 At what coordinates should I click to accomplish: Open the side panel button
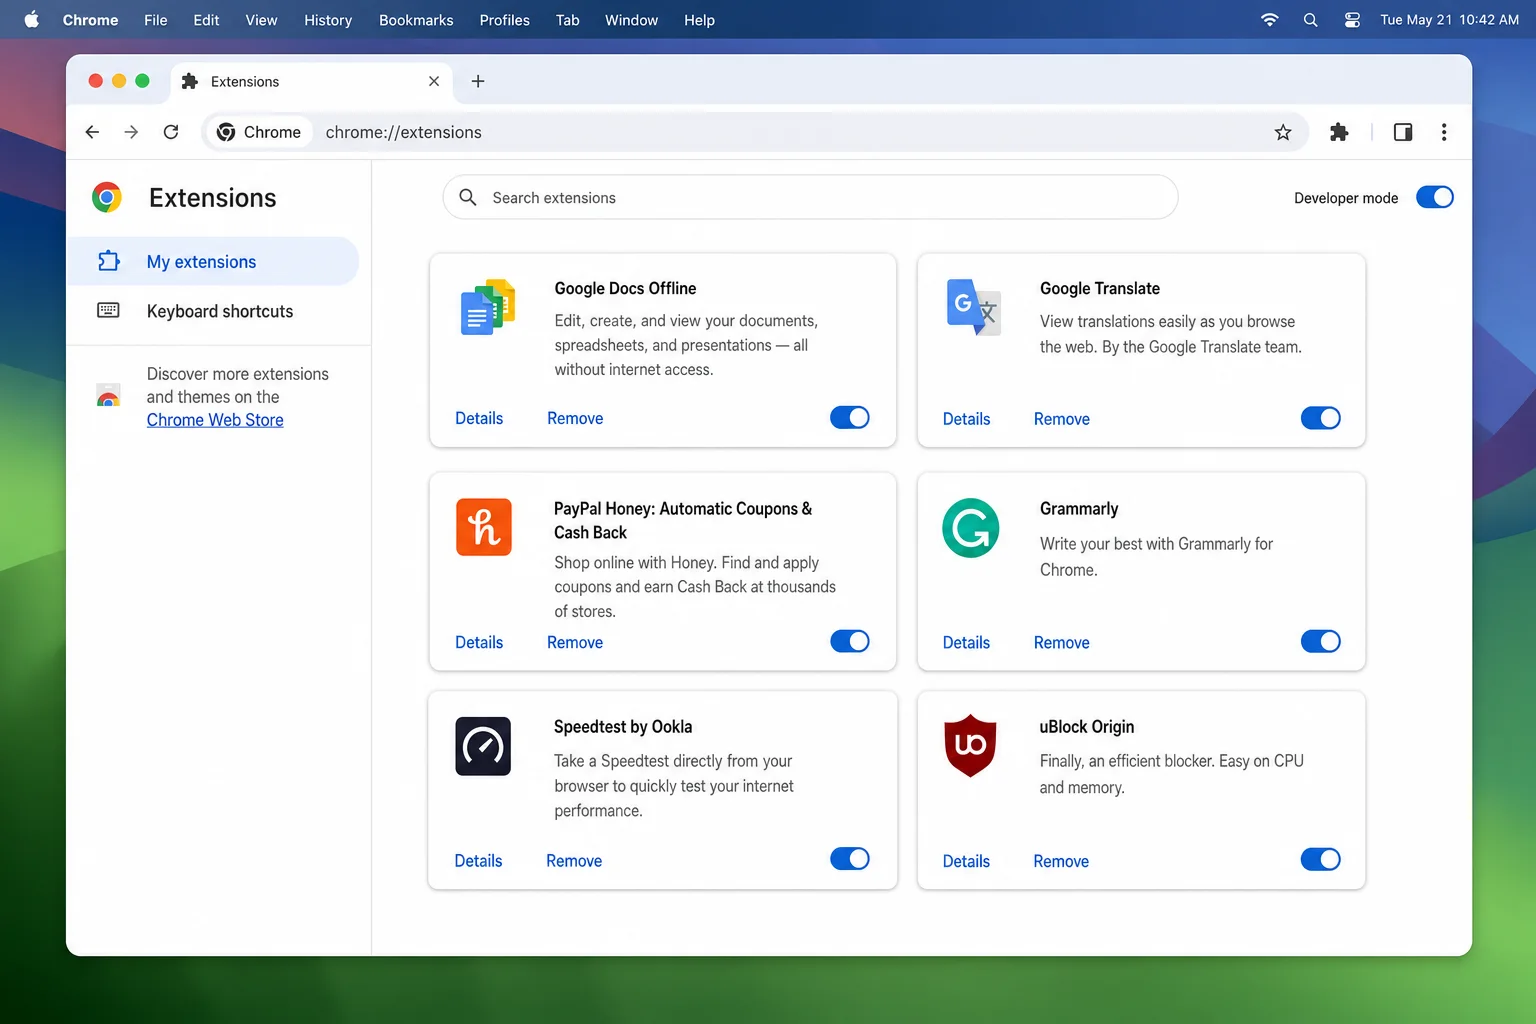point(1403,132)
